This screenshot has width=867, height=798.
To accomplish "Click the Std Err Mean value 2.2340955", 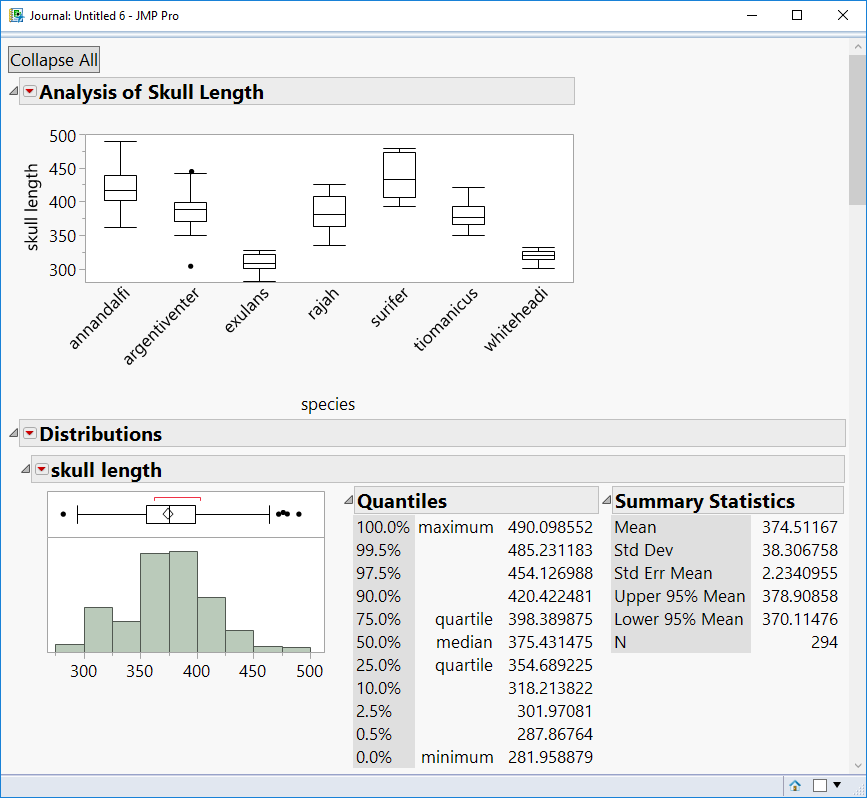I will [800, 573].
